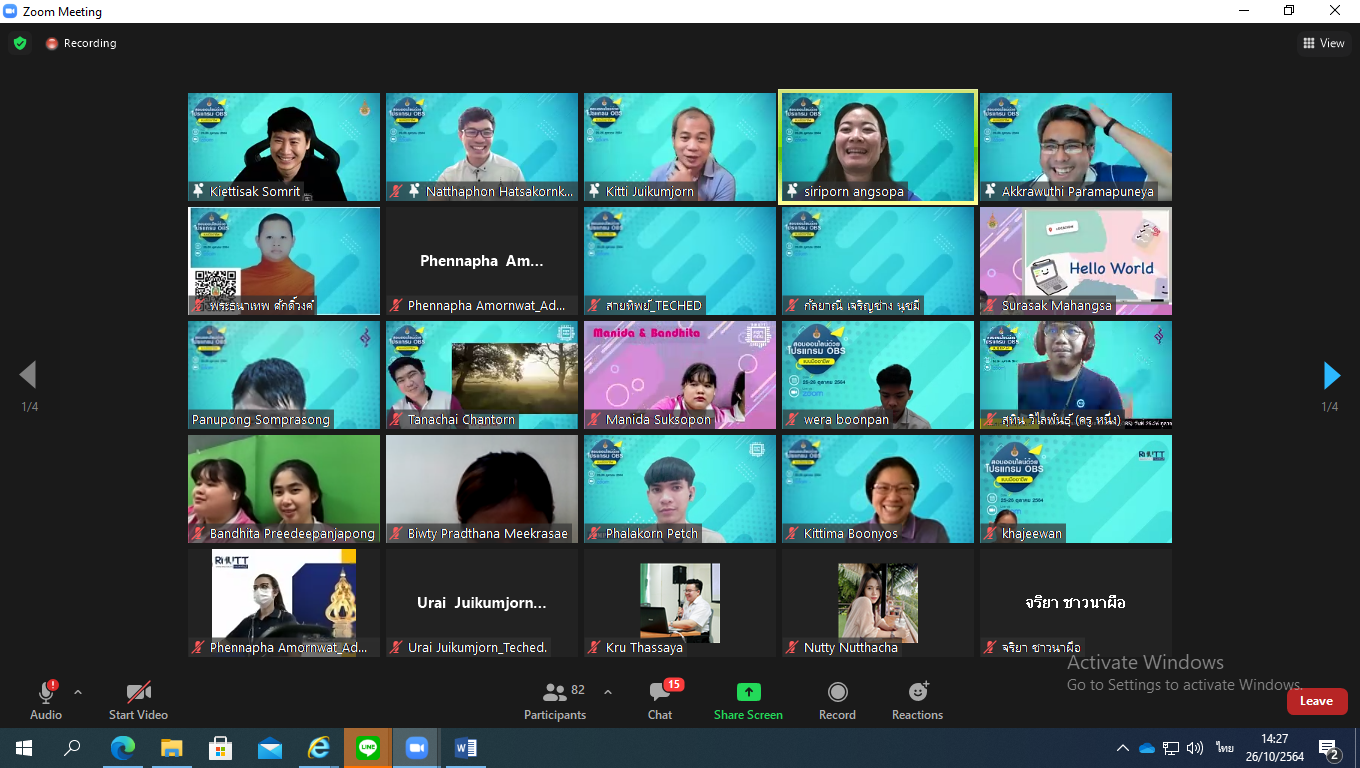
Task: Click the red Recording indicator
Action: click(81, 43)
